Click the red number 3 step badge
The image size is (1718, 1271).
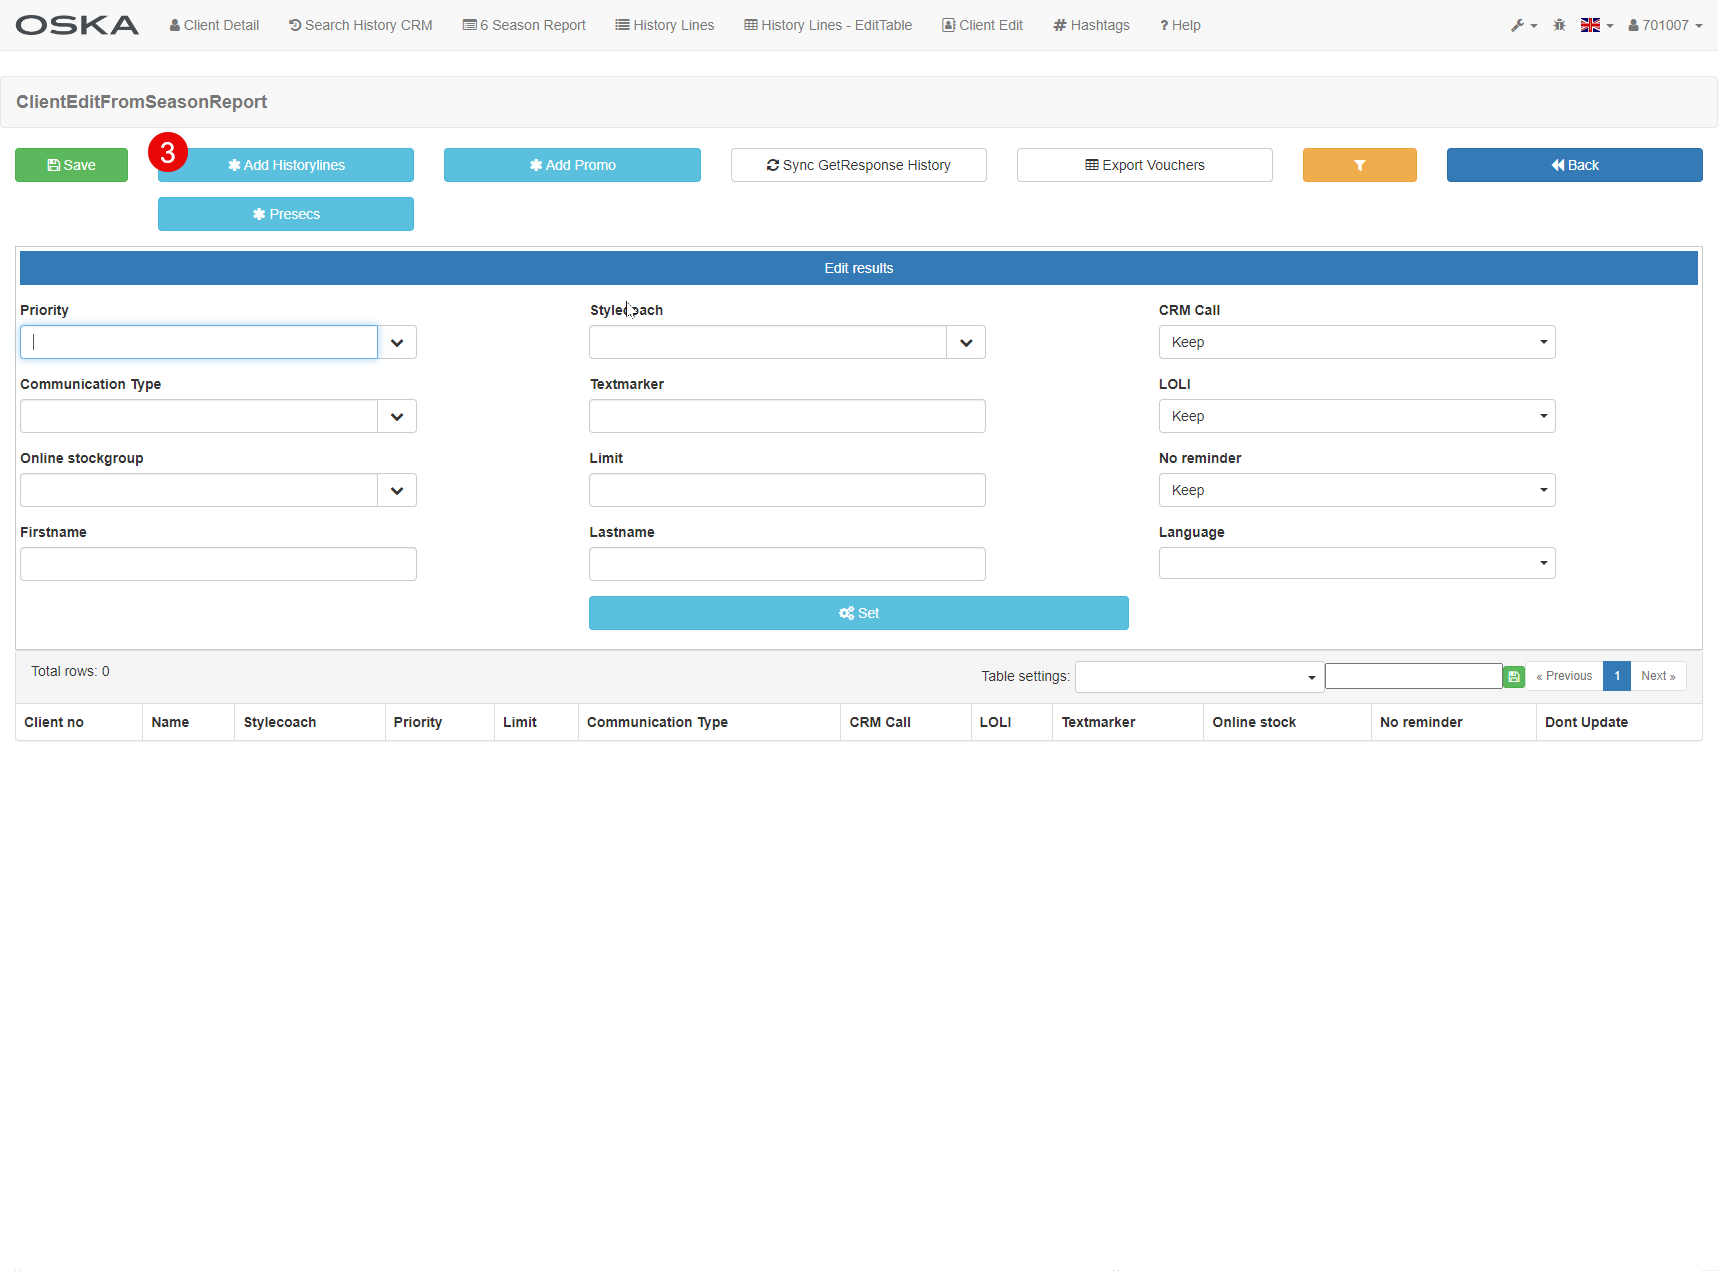coord(168,152)
